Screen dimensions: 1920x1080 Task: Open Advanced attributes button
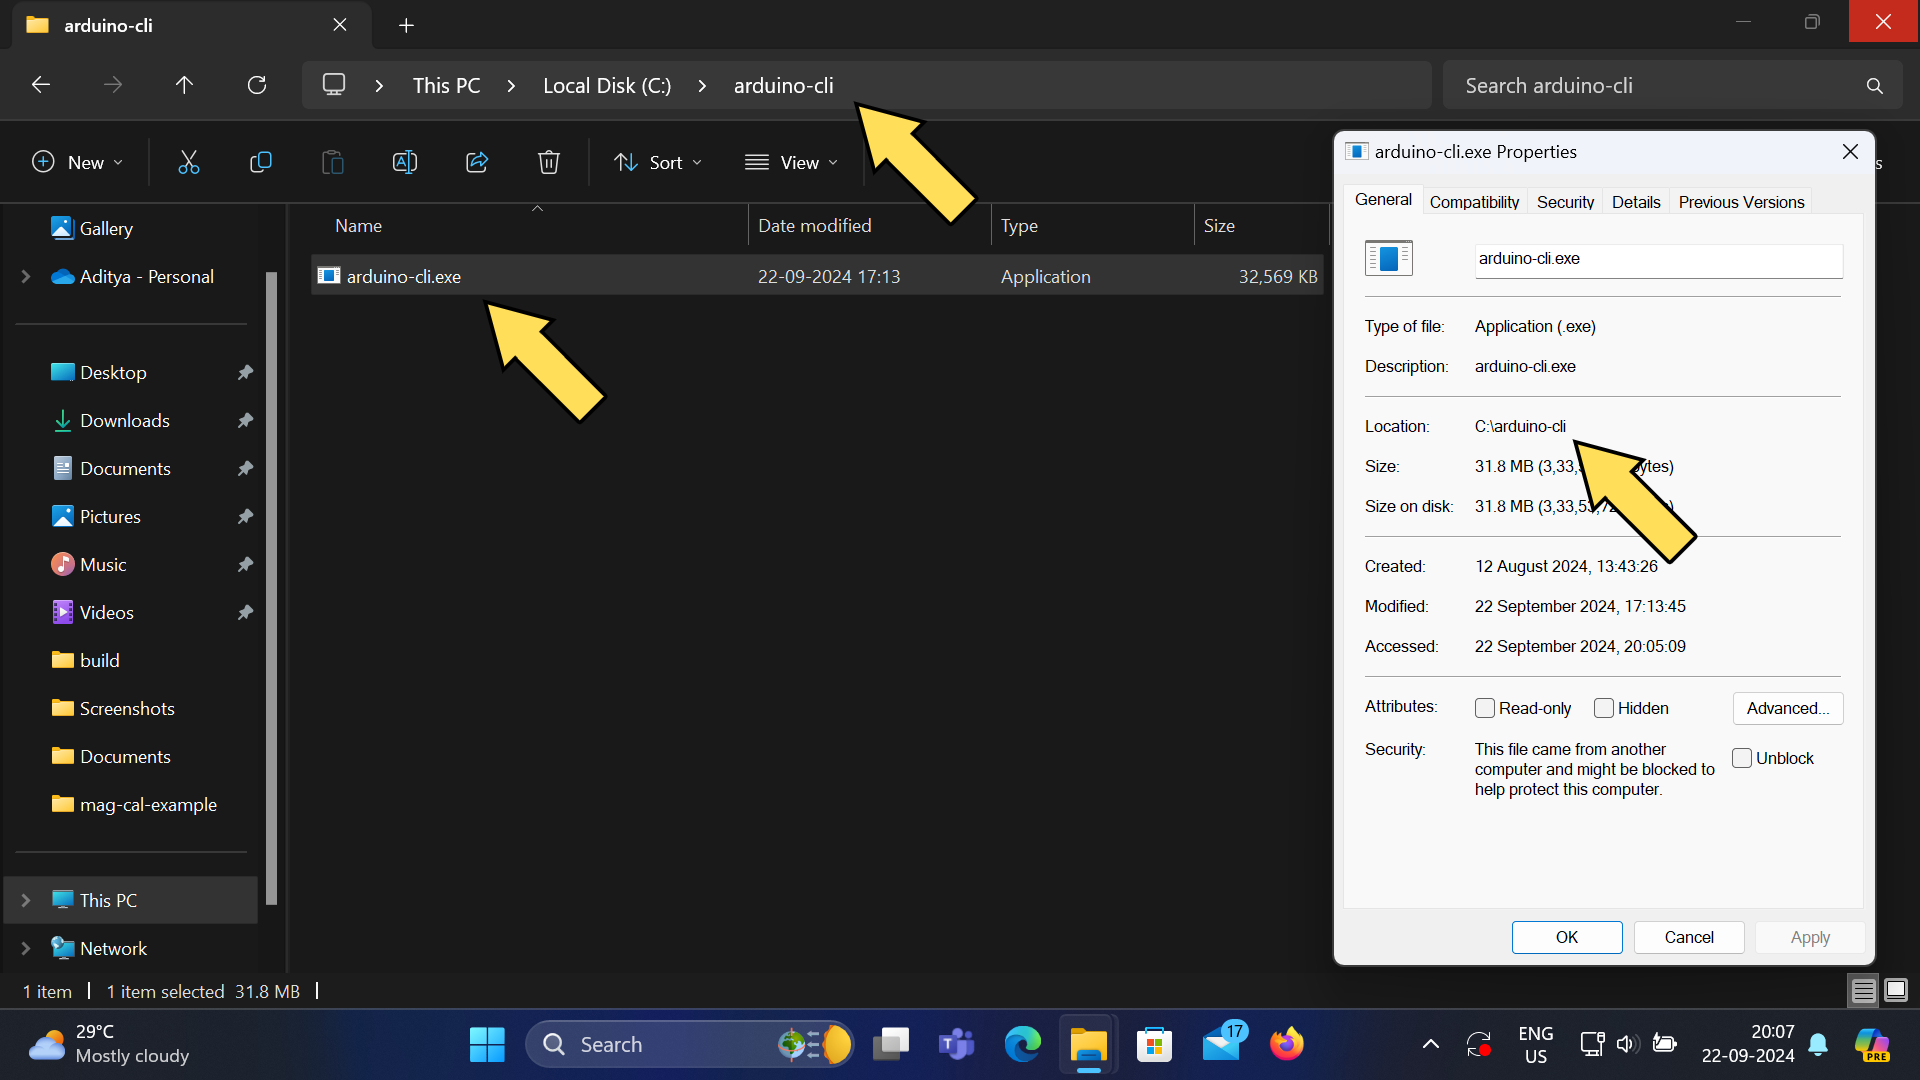point(1788,708)
